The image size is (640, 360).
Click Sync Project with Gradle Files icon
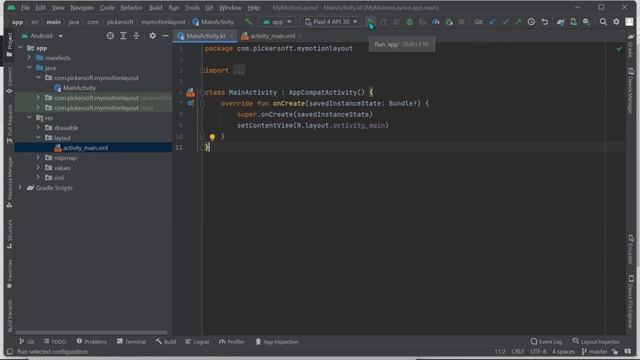560,22
